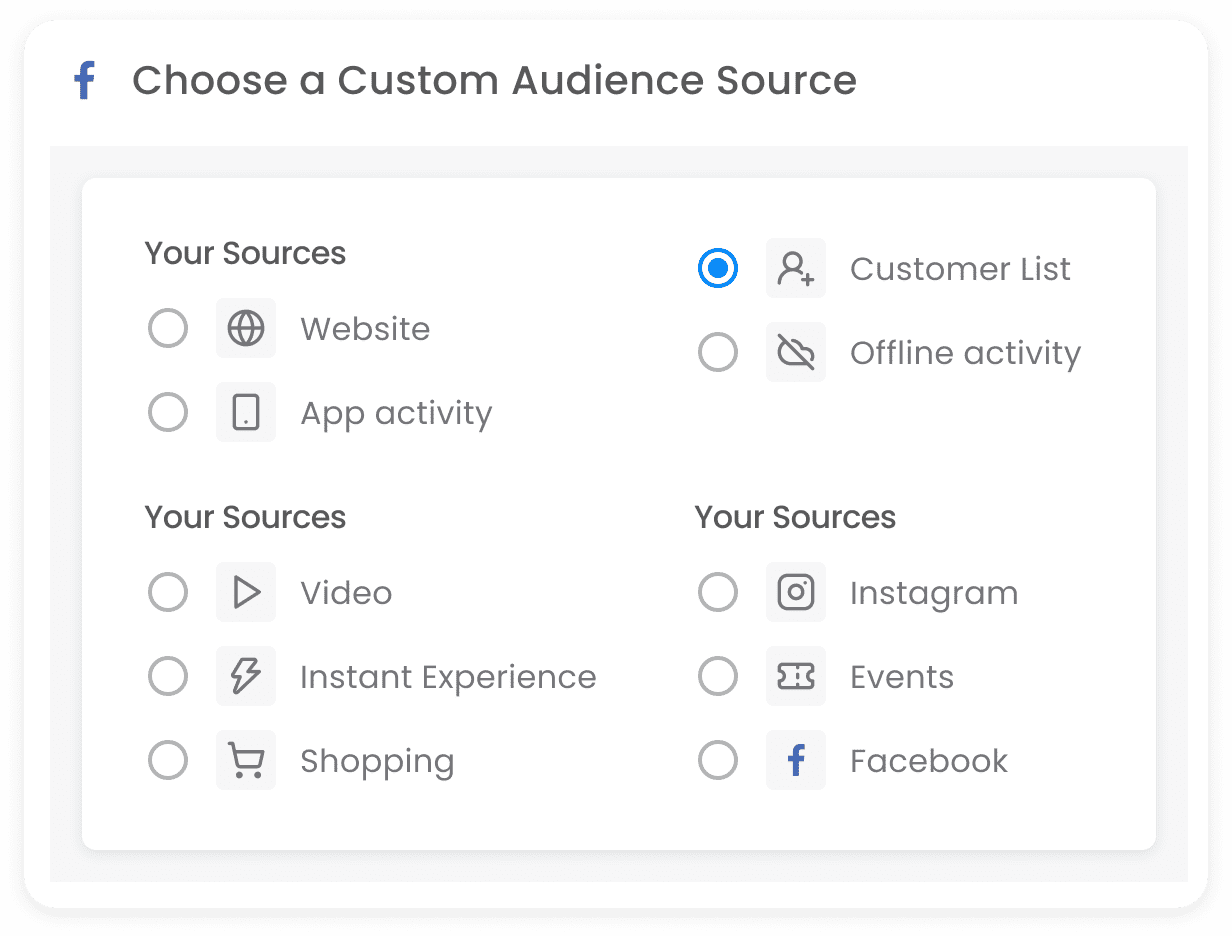Screen dimensions: 1232x936
Task: Click the Website label text
Action: [365, 329]
